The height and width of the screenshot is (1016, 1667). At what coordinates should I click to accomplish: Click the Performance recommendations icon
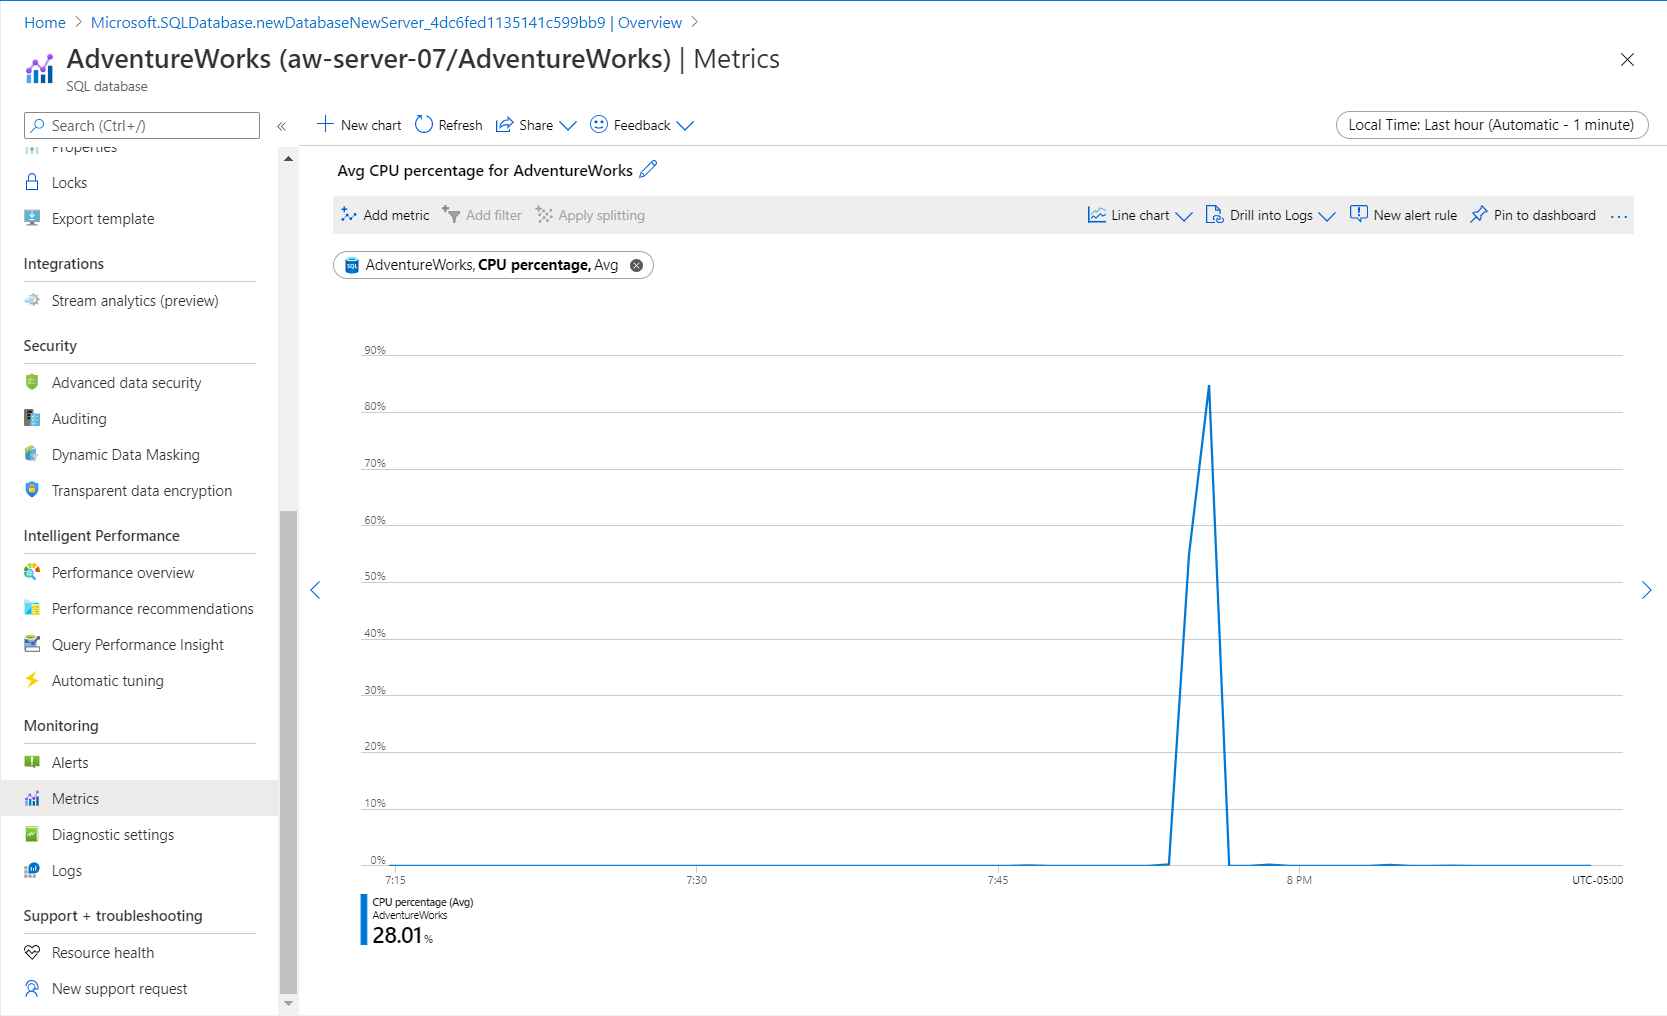(32, 608)
